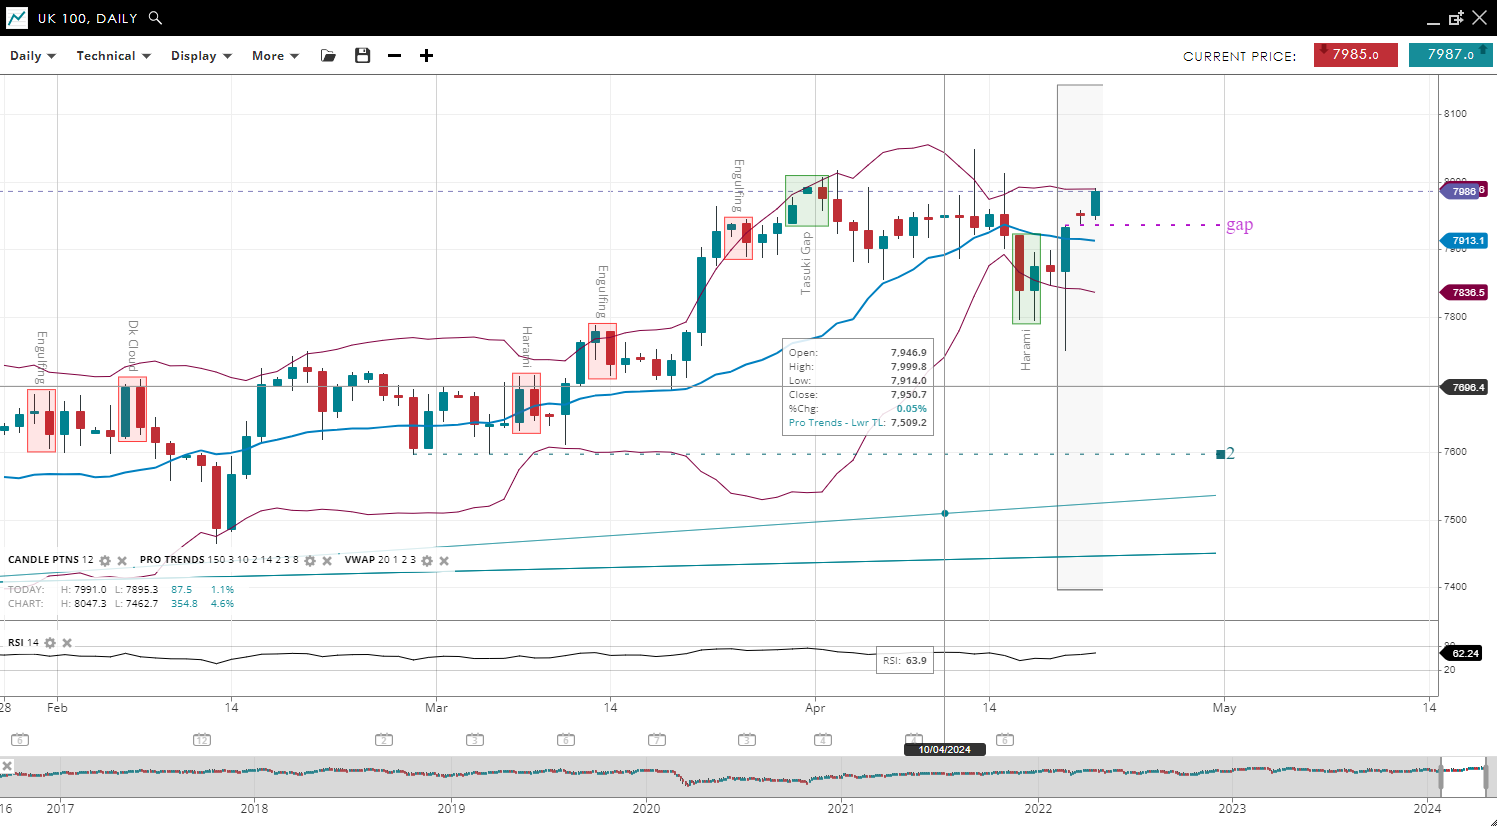
Task: Open PRO TRENDS settings gear
Action: coord(310,561)
